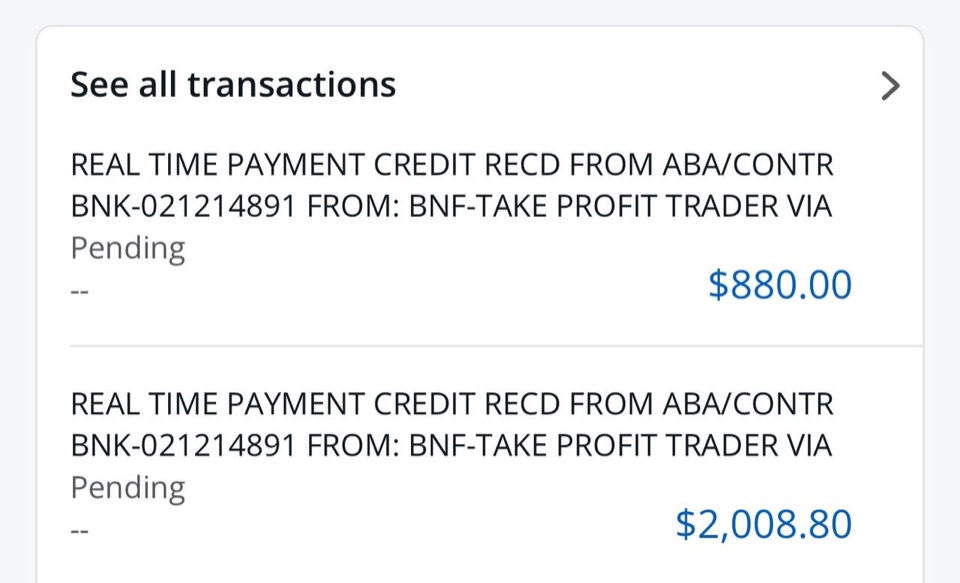Click the divider line between the two transactions

[x=496, y=346]
